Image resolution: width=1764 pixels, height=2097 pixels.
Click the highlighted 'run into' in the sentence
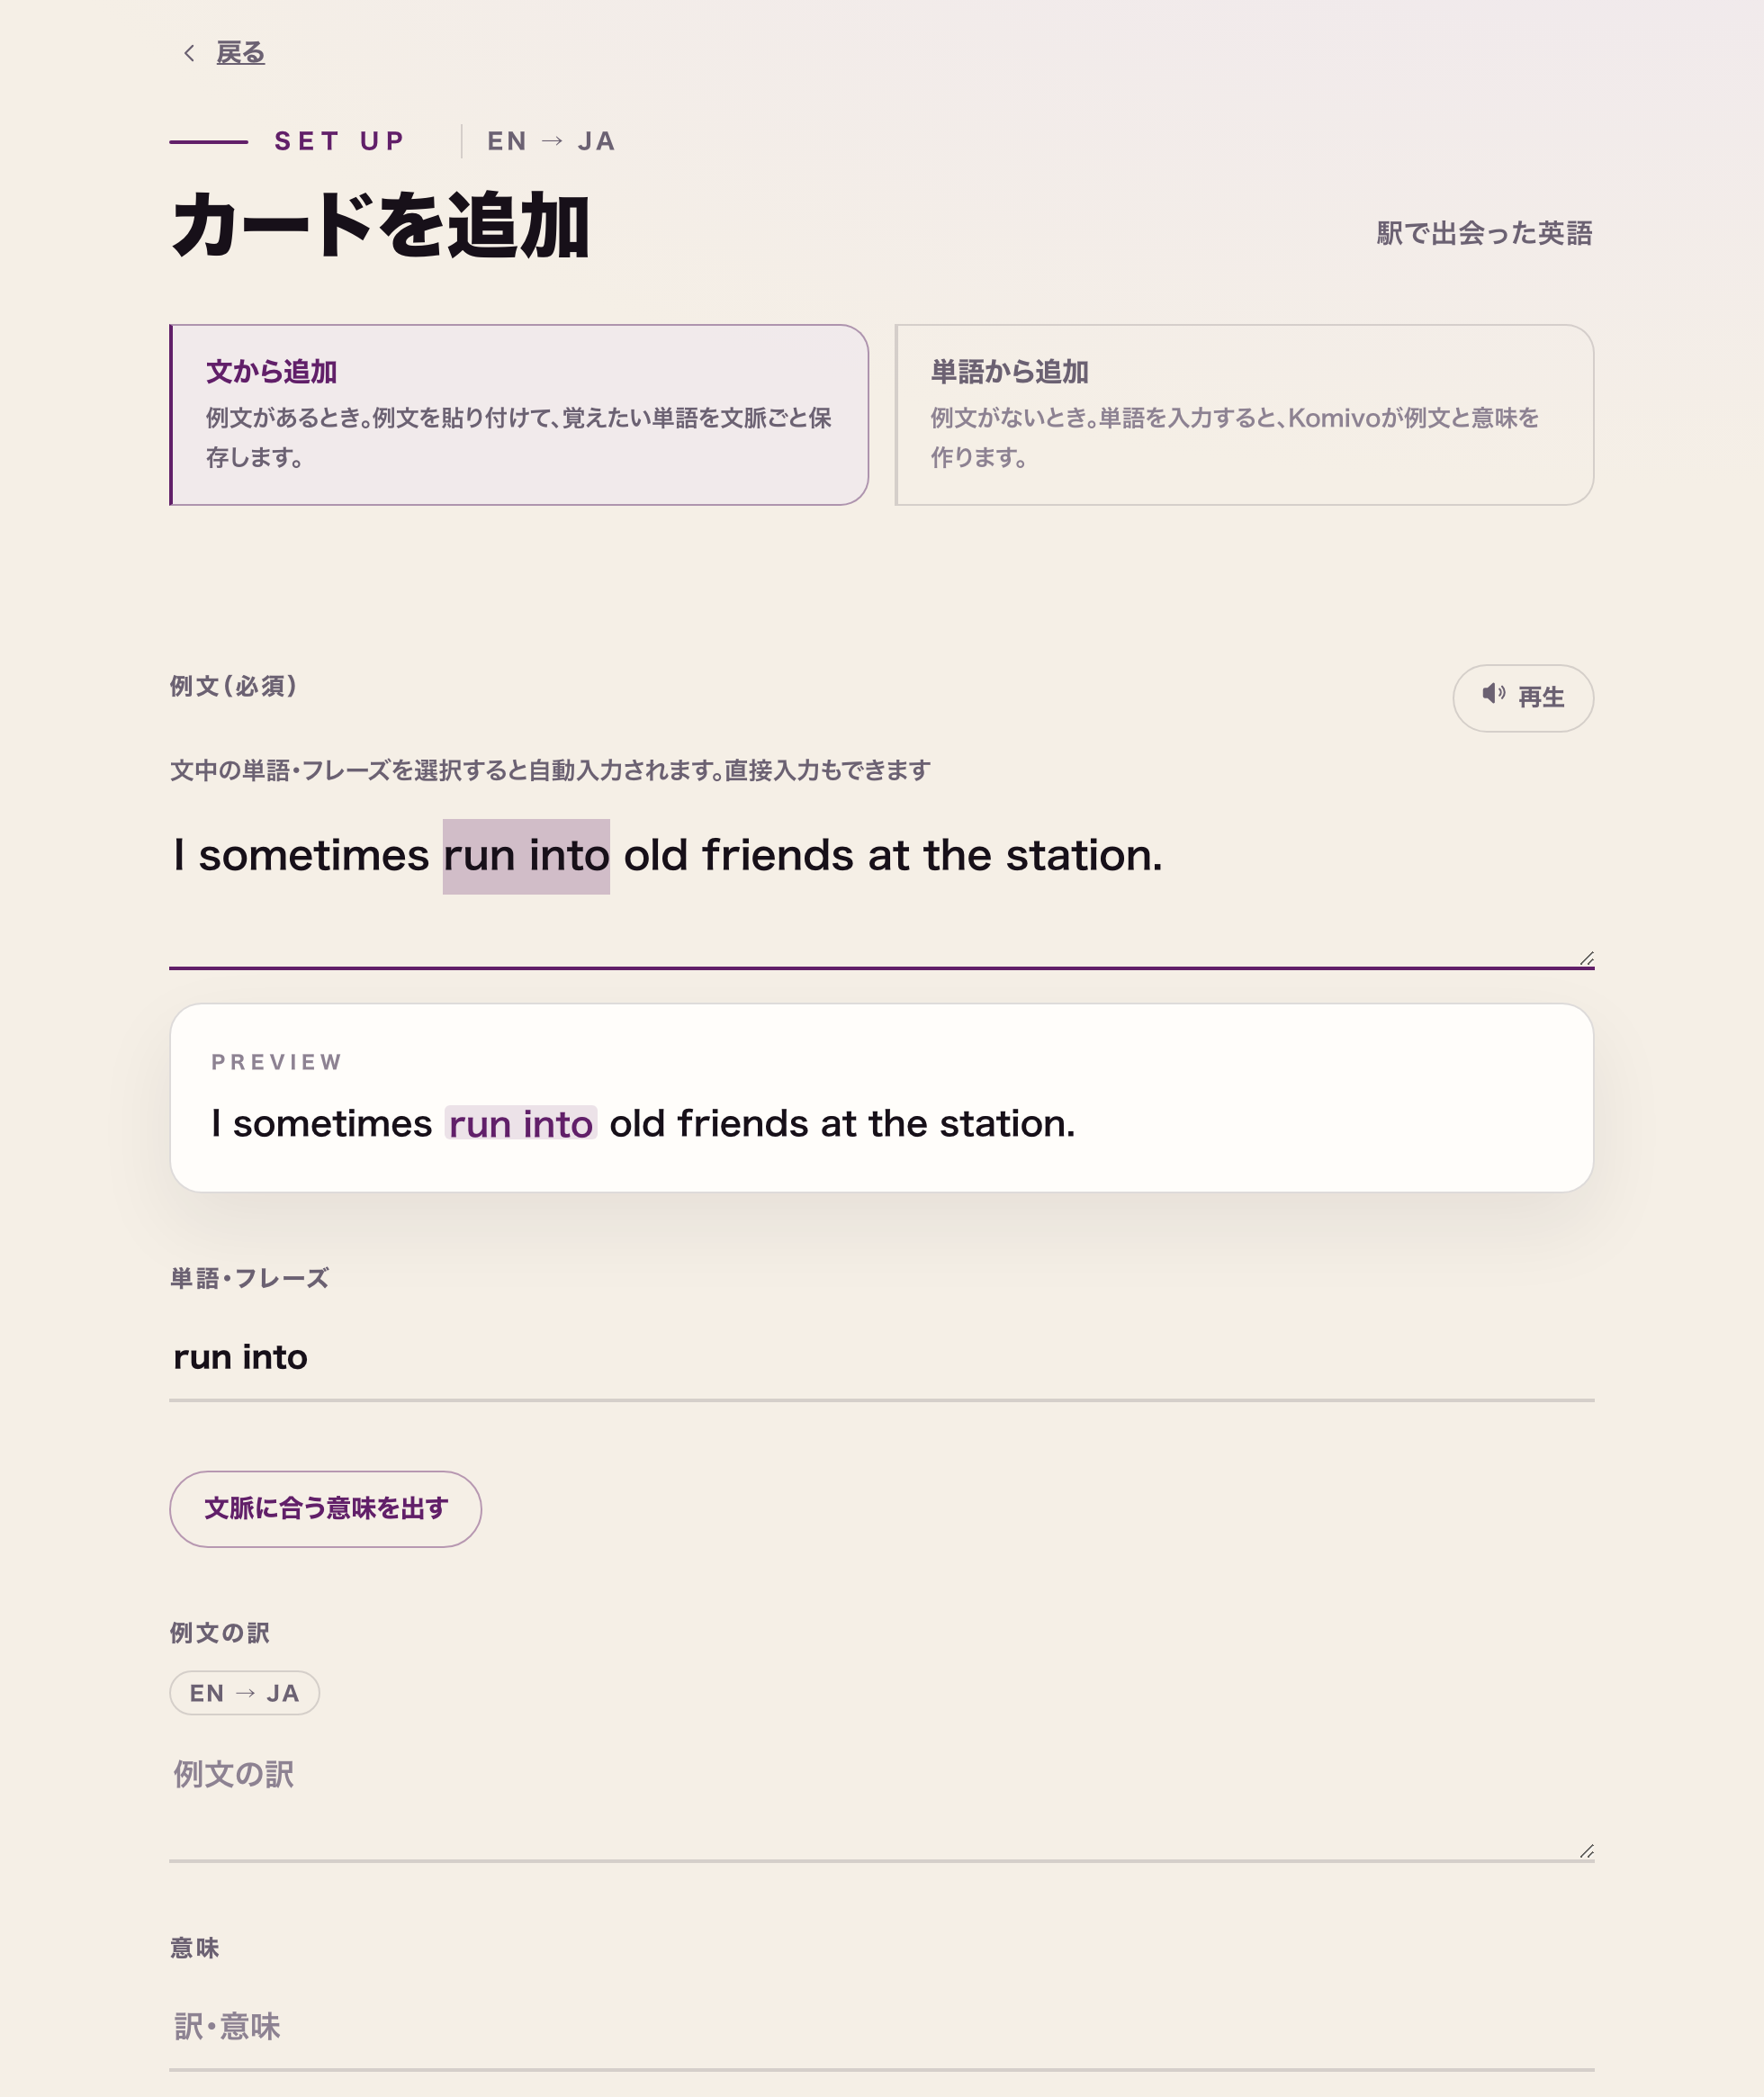tap(526, 856)
